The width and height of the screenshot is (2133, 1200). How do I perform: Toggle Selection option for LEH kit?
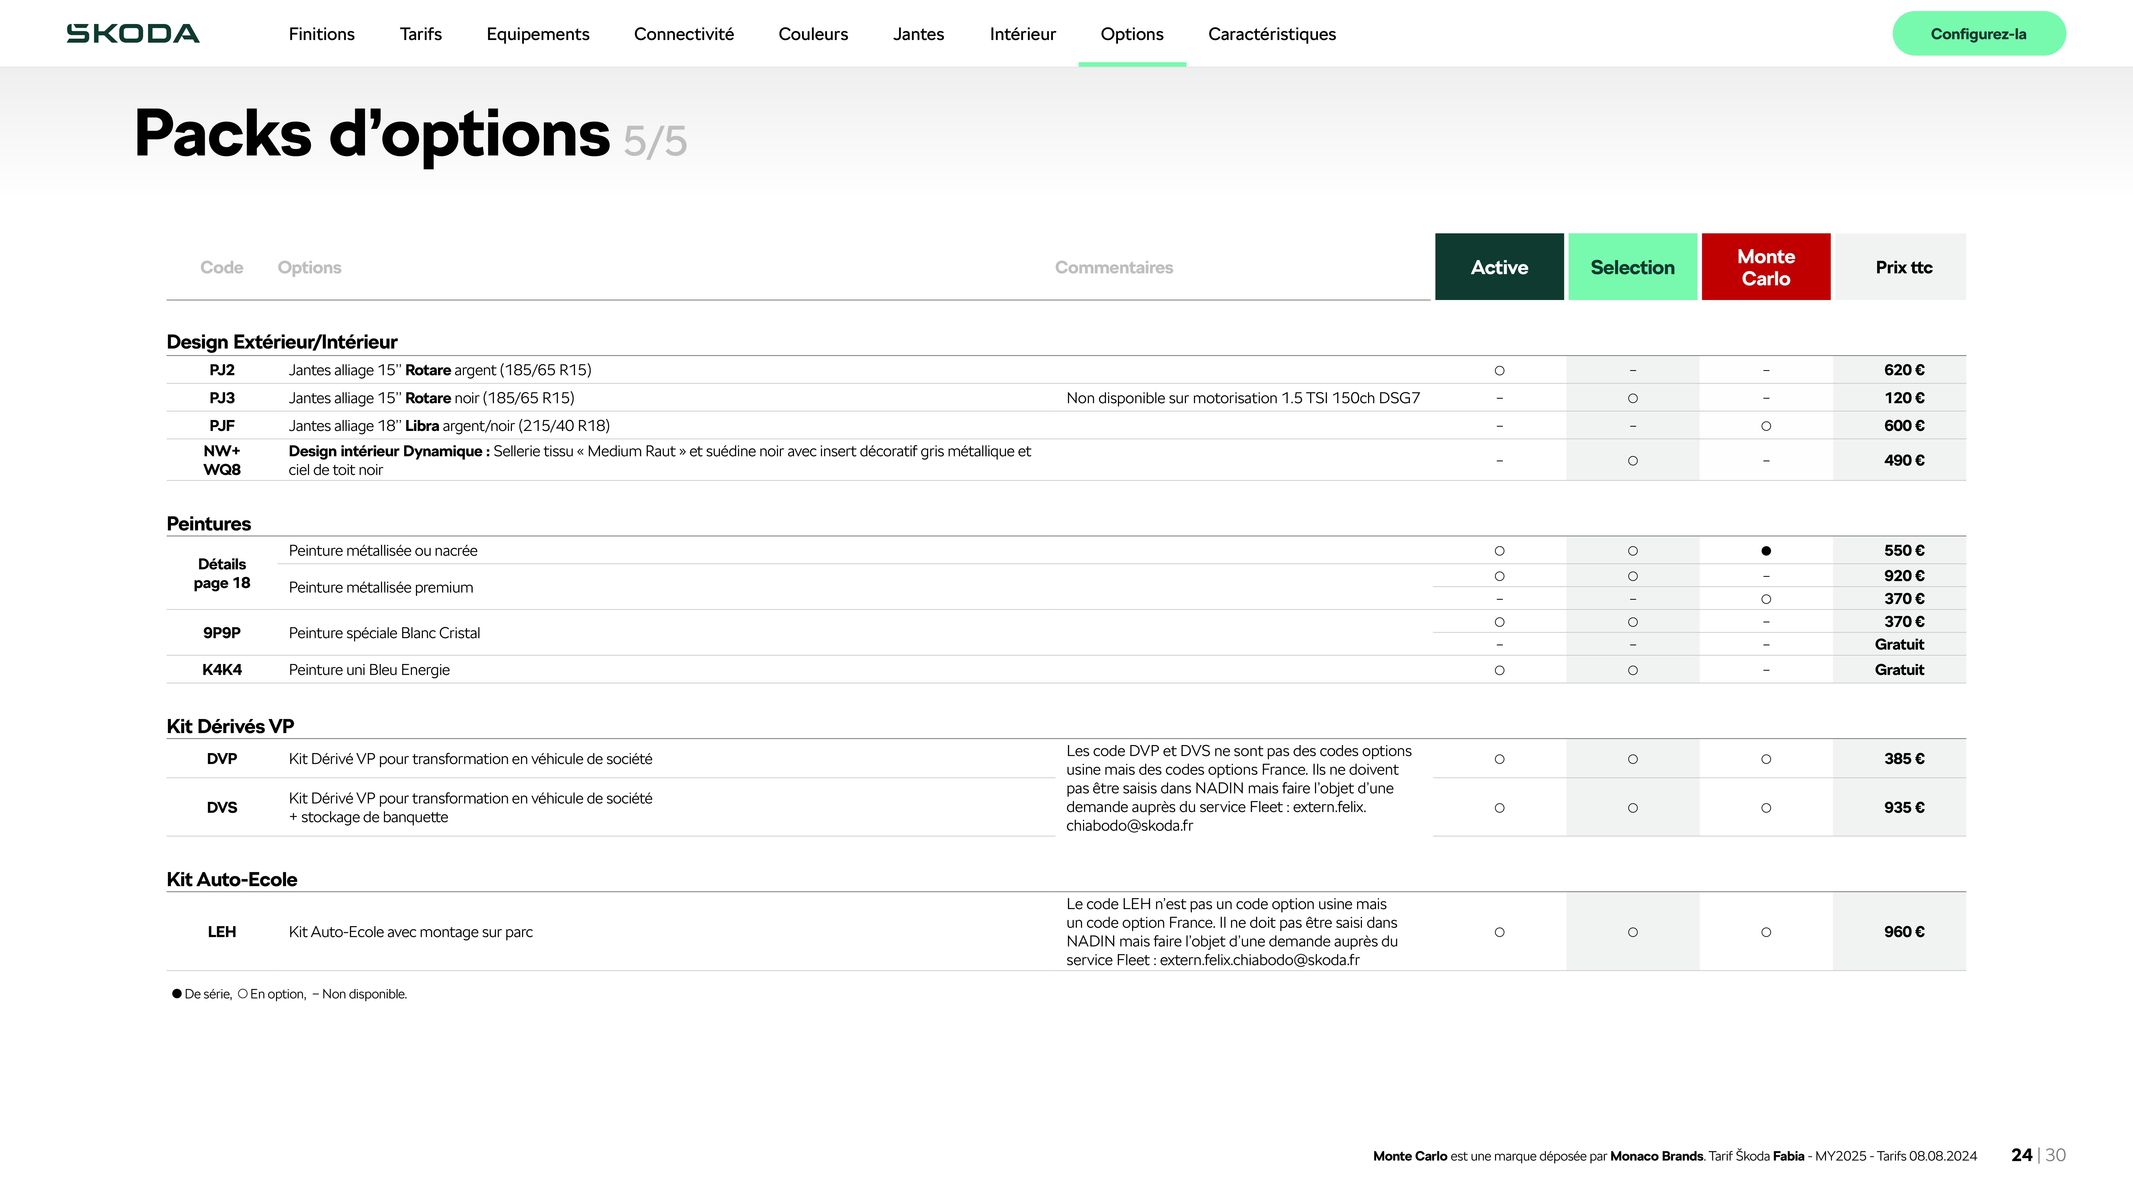(1632, 932)
